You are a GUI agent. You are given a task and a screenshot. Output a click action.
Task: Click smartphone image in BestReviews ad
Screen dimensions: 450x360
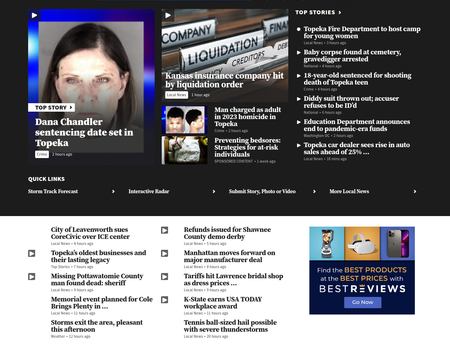point(397,243)
